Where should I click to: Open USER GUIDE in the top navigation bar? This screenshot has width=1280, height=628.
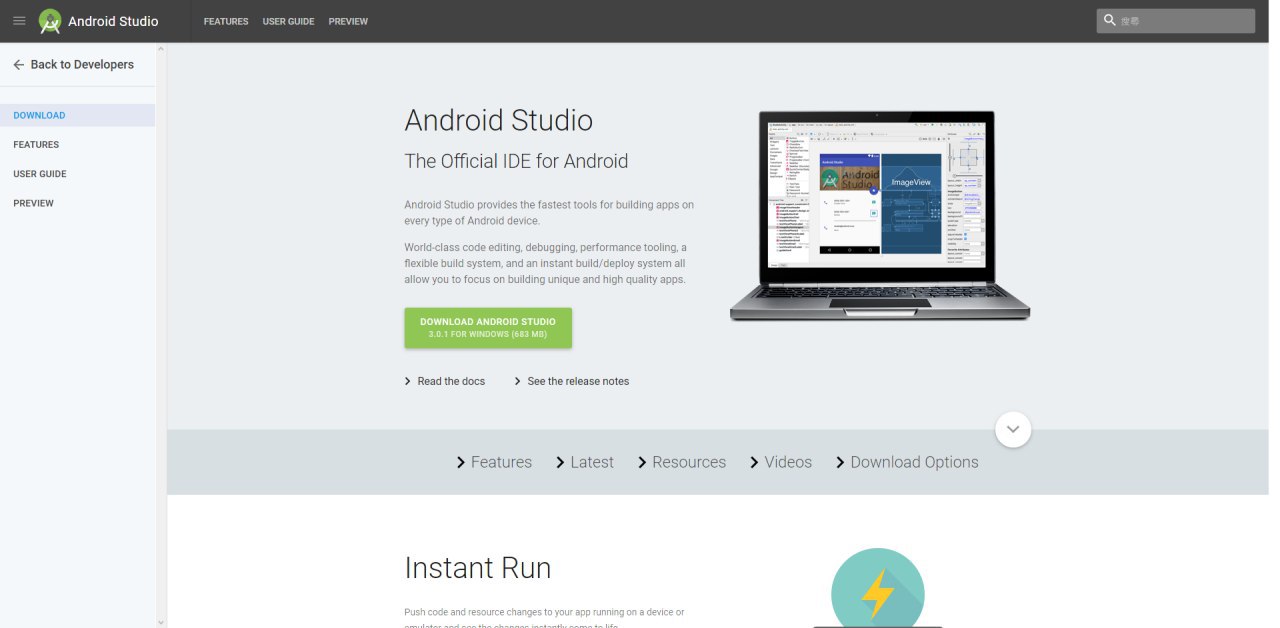click(288, 21)
